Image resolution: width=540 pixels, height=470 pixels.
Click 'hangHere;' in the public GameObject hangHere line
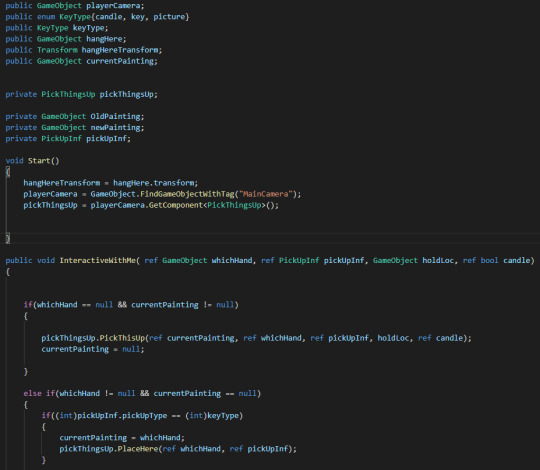point(106,39)
